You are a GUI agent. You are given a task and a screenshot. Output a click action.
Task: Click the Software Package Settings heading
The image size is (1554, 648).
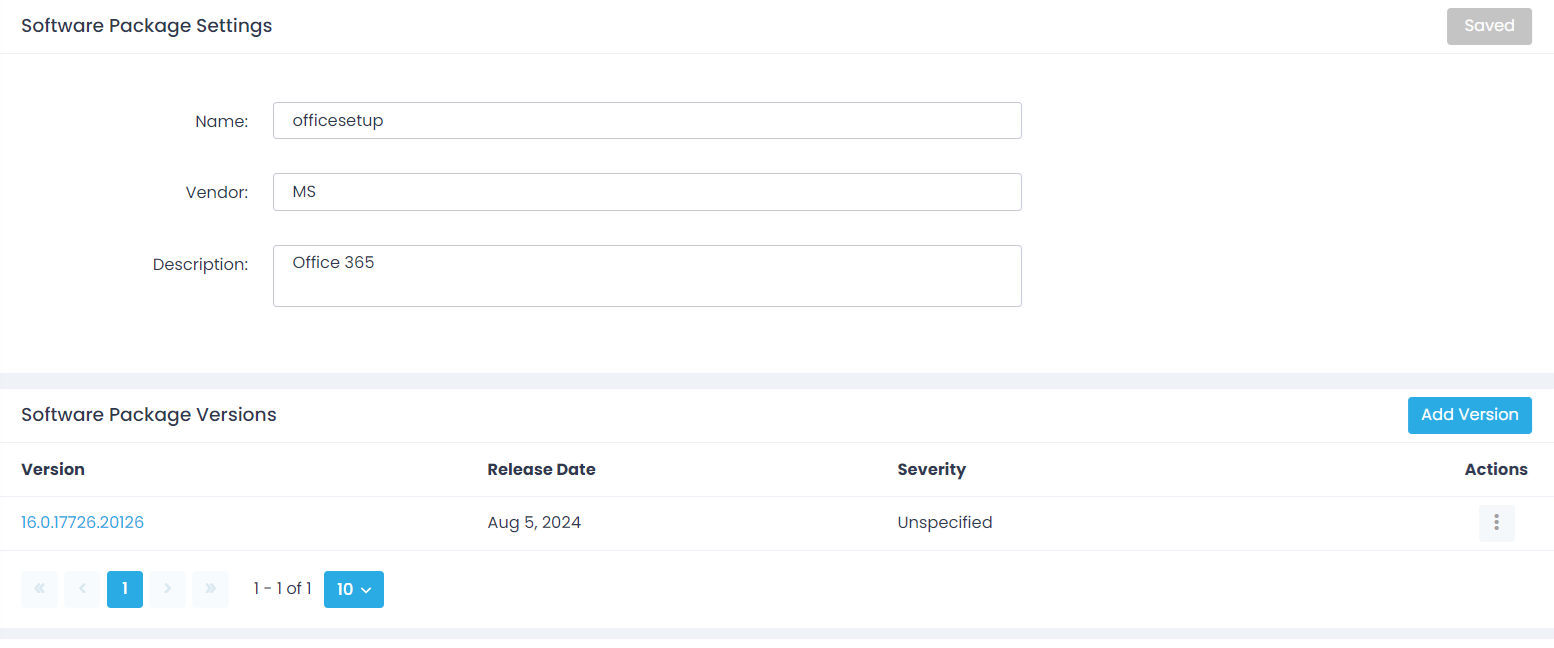[x=146, y=25]
